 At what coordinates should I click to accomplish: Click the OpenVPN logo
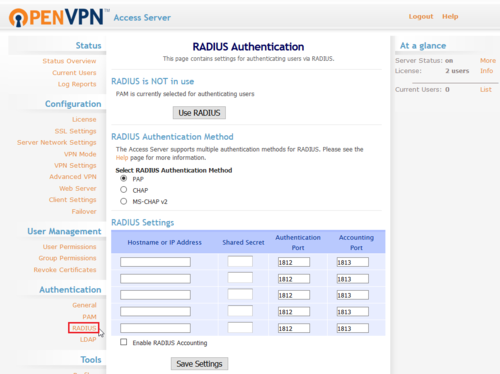pos(59,17)
